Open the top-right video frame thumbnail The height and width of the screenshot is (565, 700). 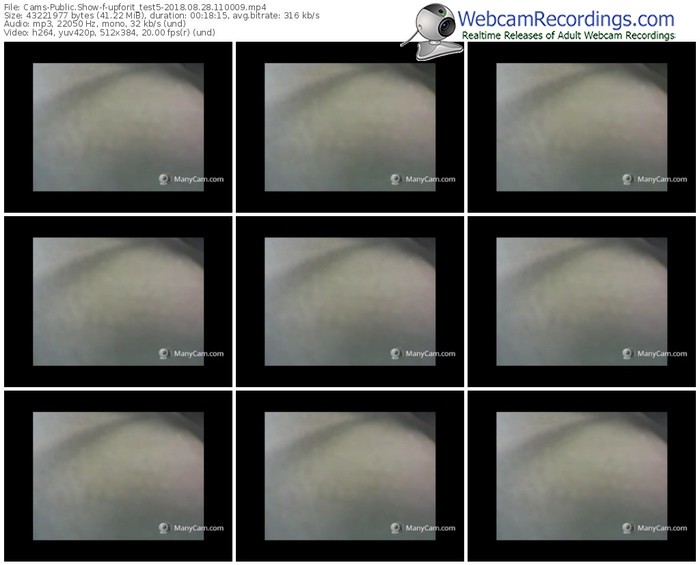[x=580, y=127]
